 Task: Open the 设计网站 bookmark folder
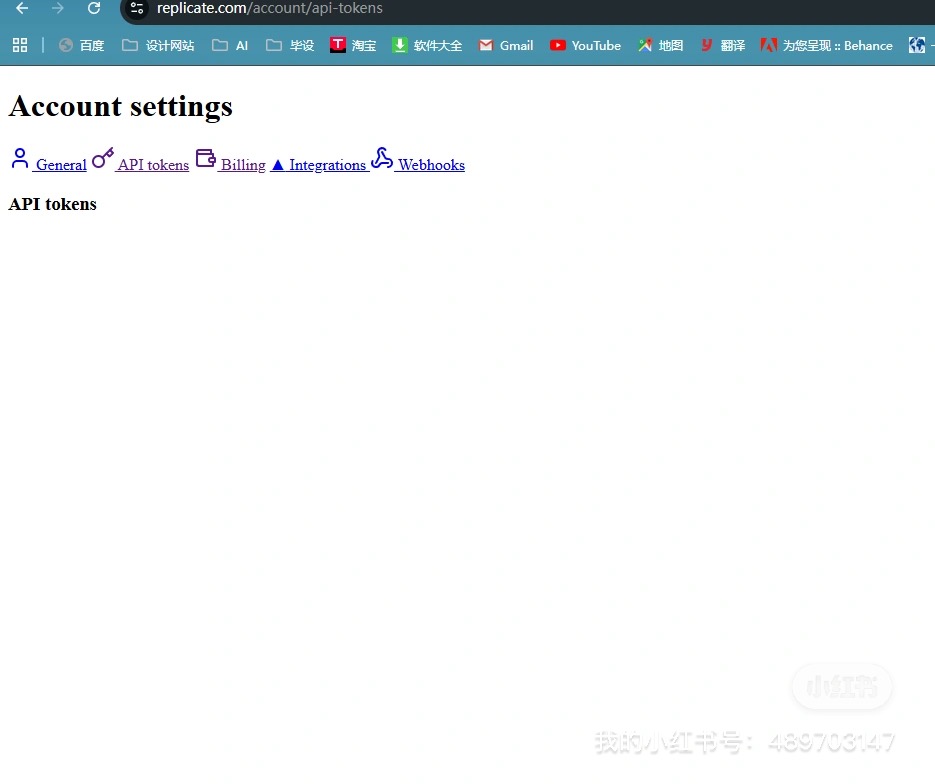pos(158,45)
